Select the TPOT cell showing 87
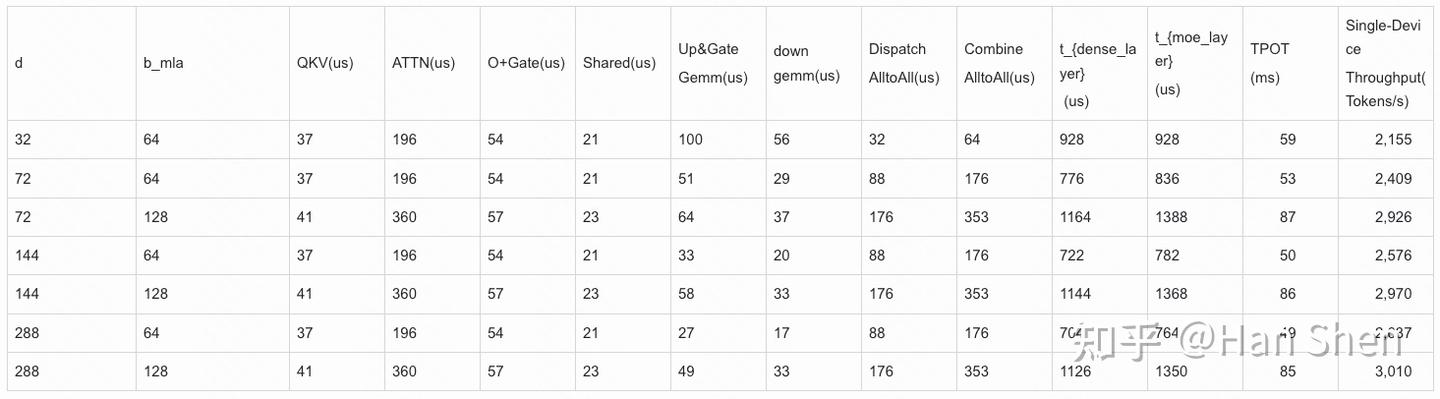The width and height of the screenshot is (1440, 399). pyautogui.click(x=1287, y=217)
